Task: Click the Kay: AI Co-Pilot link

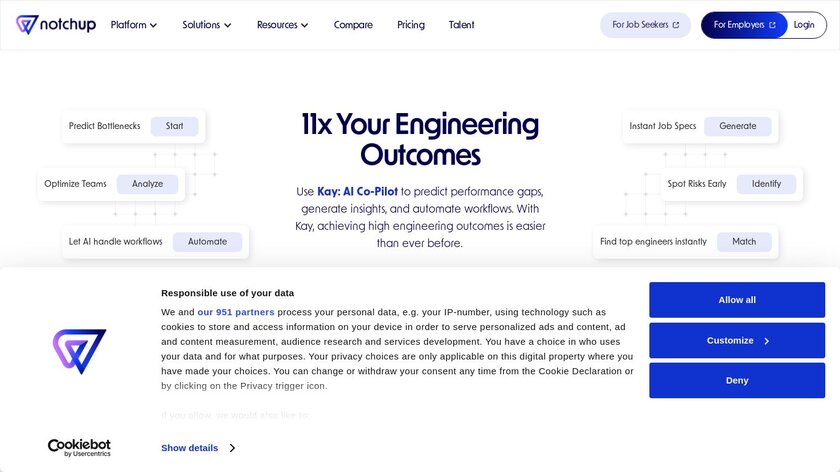Action: click(358, 191)
